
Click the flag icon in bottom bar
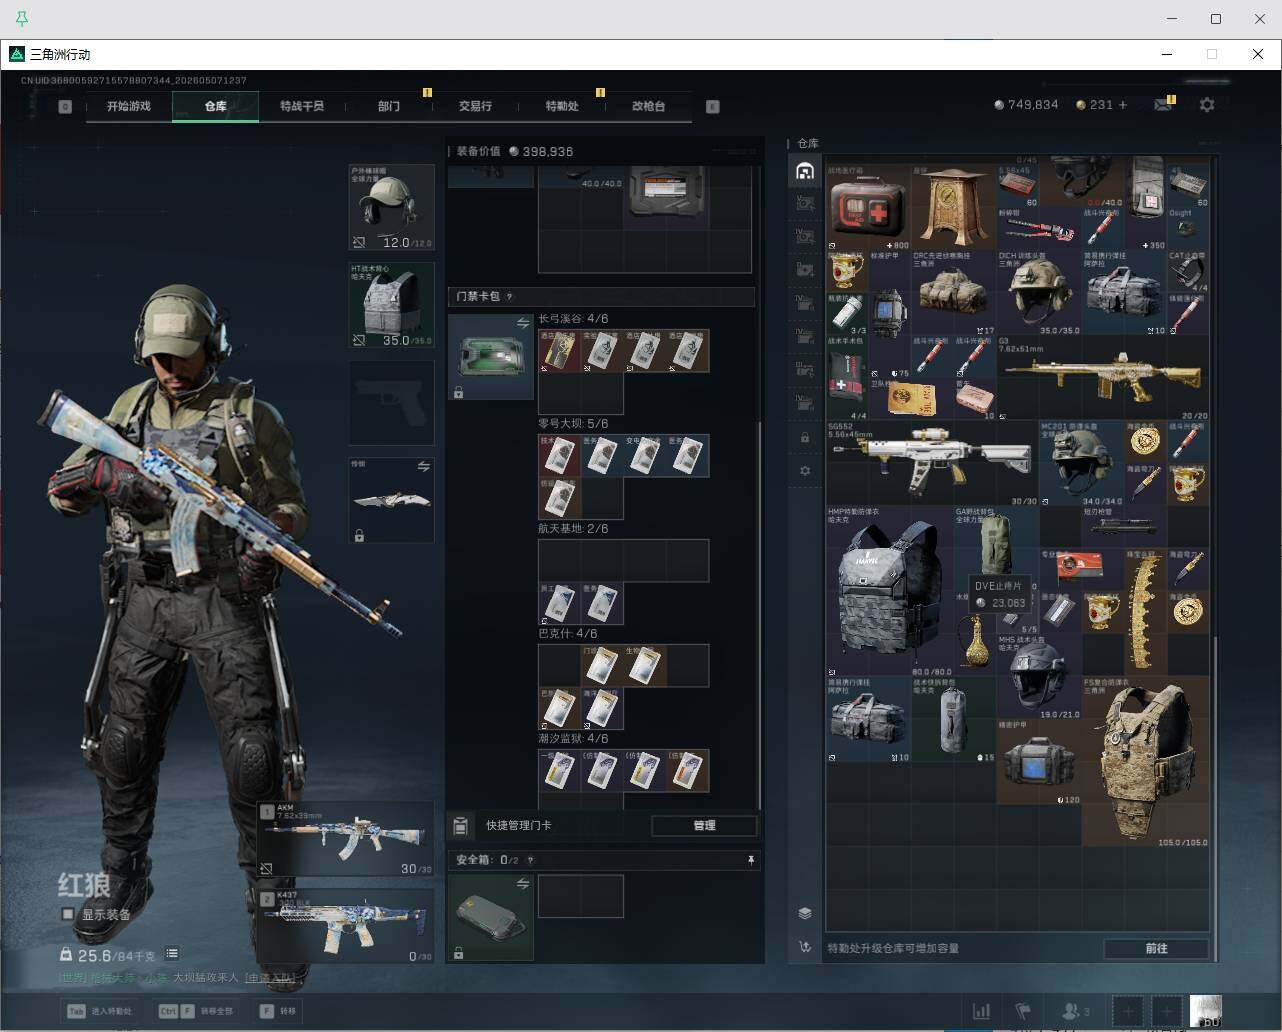pyautogui.click(x=1023, y=1011)
